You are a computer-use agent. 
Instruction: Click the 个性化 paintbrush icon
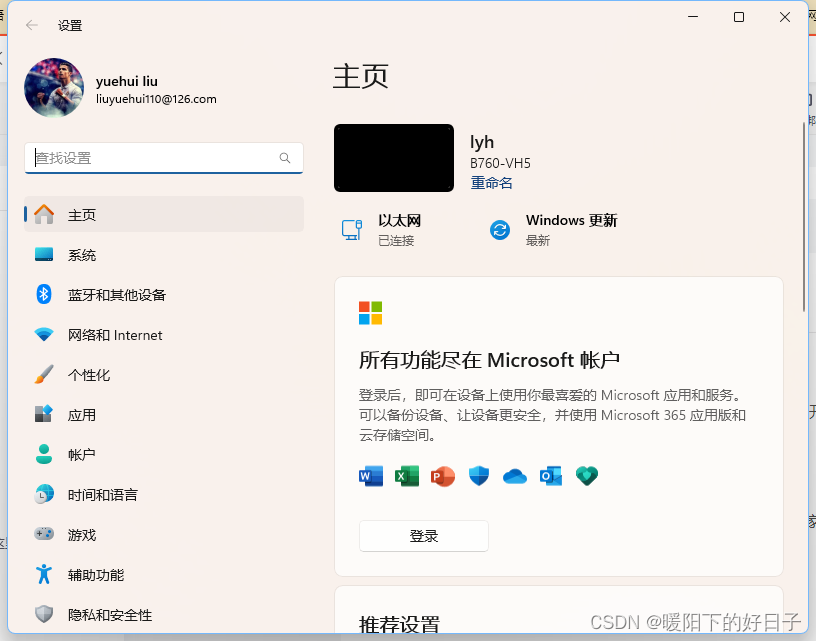[44, 374]
